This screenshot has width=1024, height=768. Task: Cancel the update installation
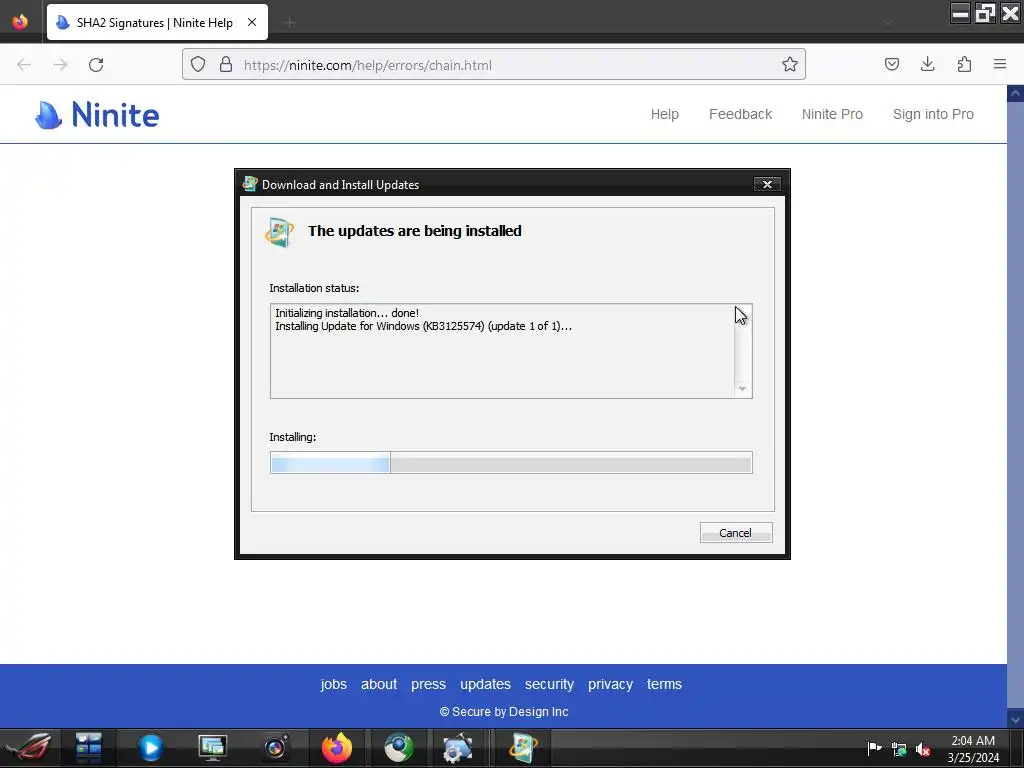point(736,533)
